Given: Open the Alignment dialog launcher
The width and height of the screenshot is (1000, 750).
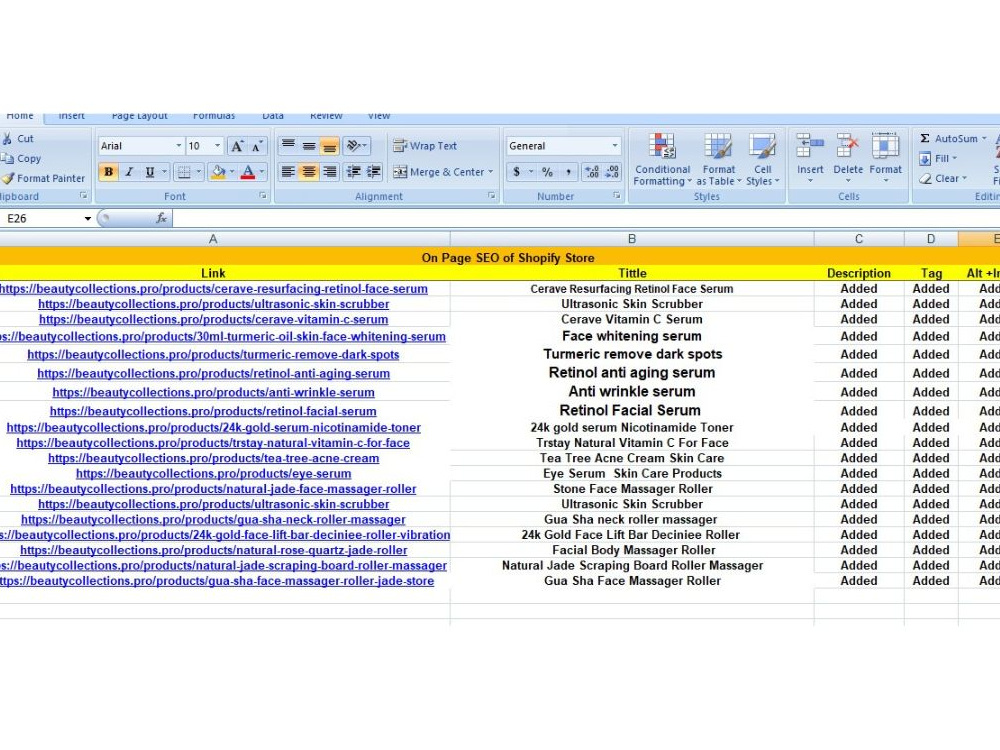Looking at the screenshot, I should pos(491,196).
